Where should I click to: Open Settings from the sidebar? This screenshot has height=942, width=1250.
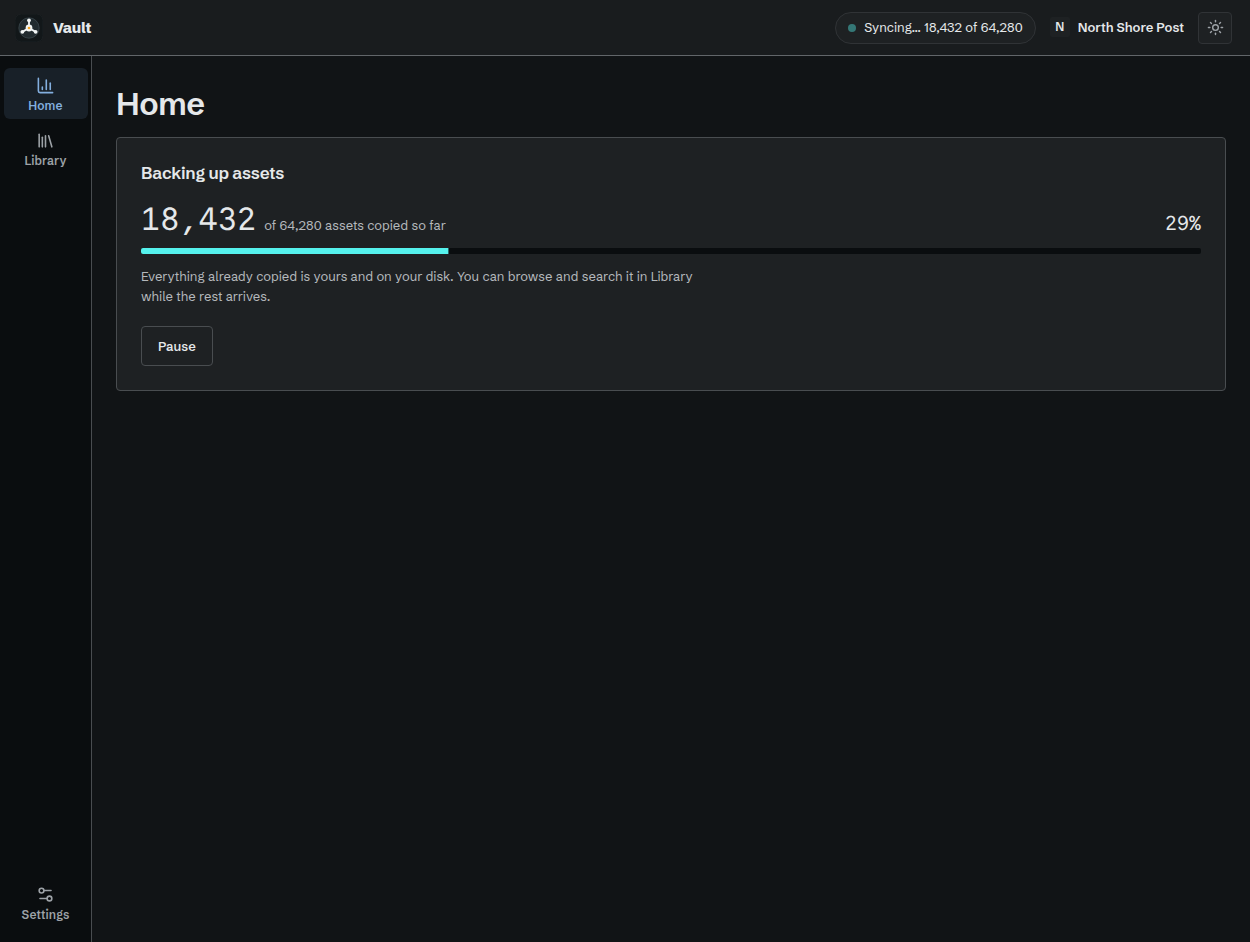45,903
